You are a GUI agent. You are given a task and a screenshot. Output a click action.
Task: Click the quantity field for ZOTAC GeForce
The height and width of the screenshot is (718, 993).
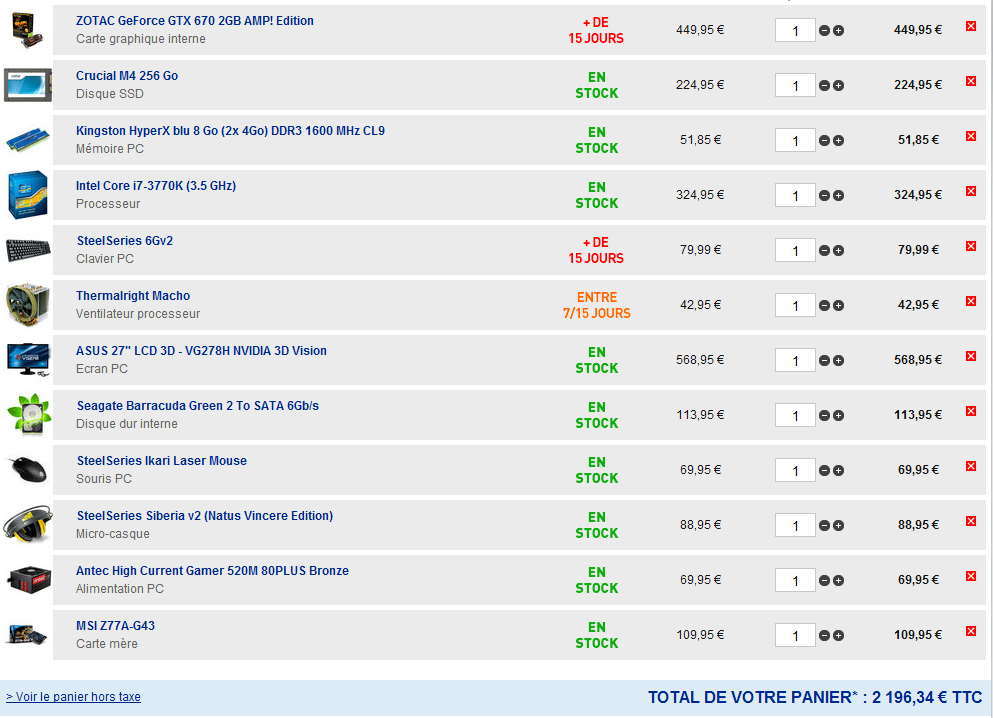(795, 31)
